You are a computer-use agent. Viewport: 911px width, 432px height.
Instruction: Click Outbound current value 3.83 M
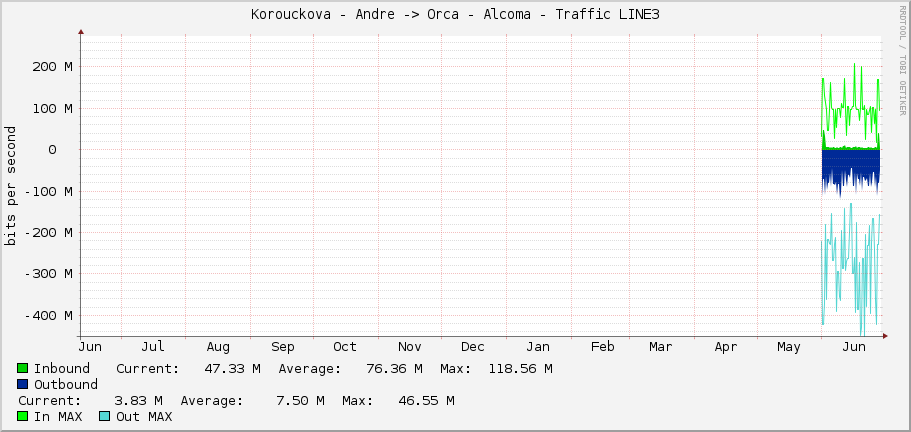point(138,401)
